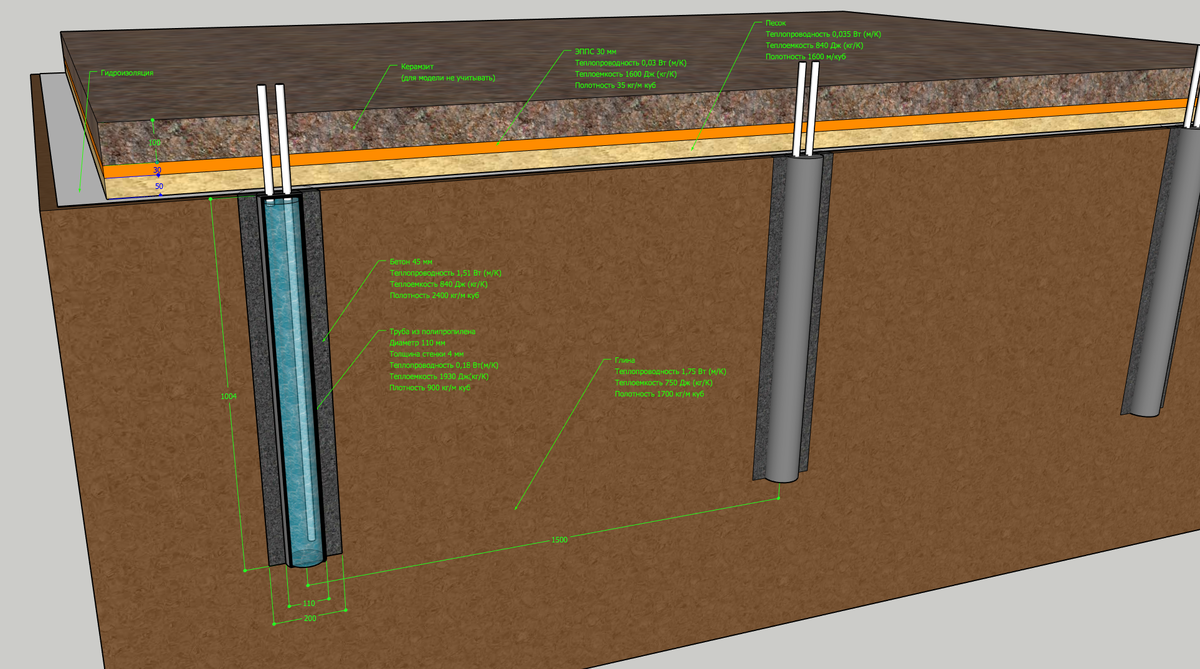
Task: Click 'Теплоемкость 1600 Дж (кг/К)' line
Action: tap(627, 74)
